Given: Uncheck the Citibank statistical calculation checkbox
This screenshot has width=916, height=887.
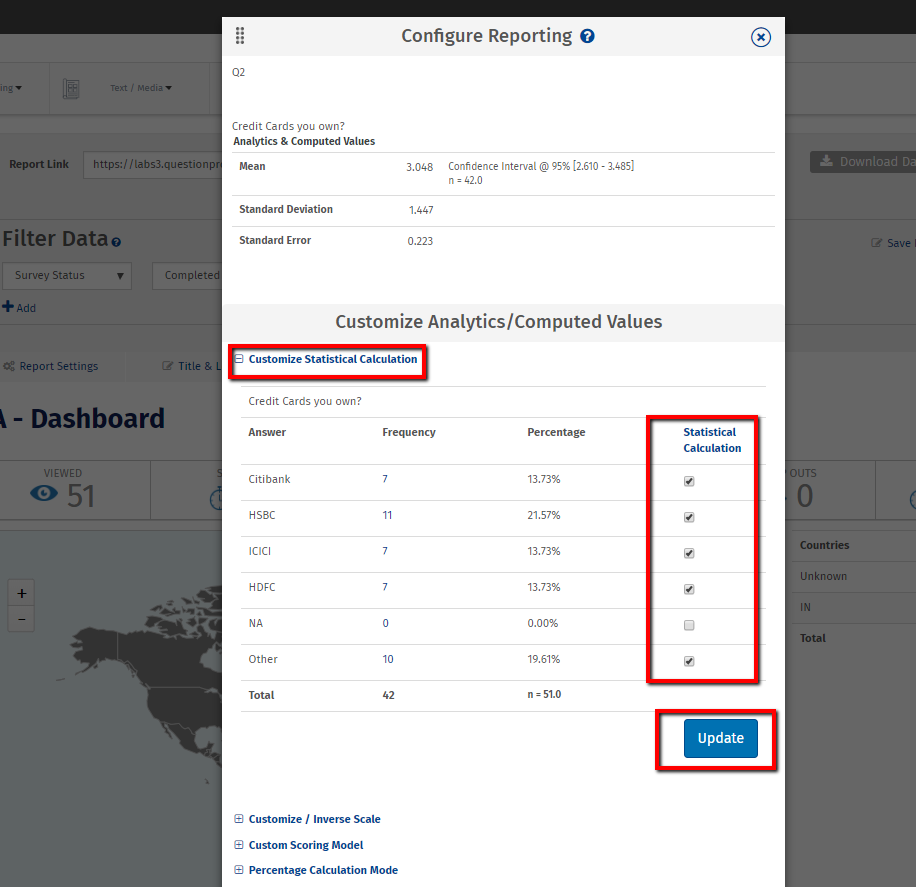Looking at the screenshot, I should coord(689,481).
